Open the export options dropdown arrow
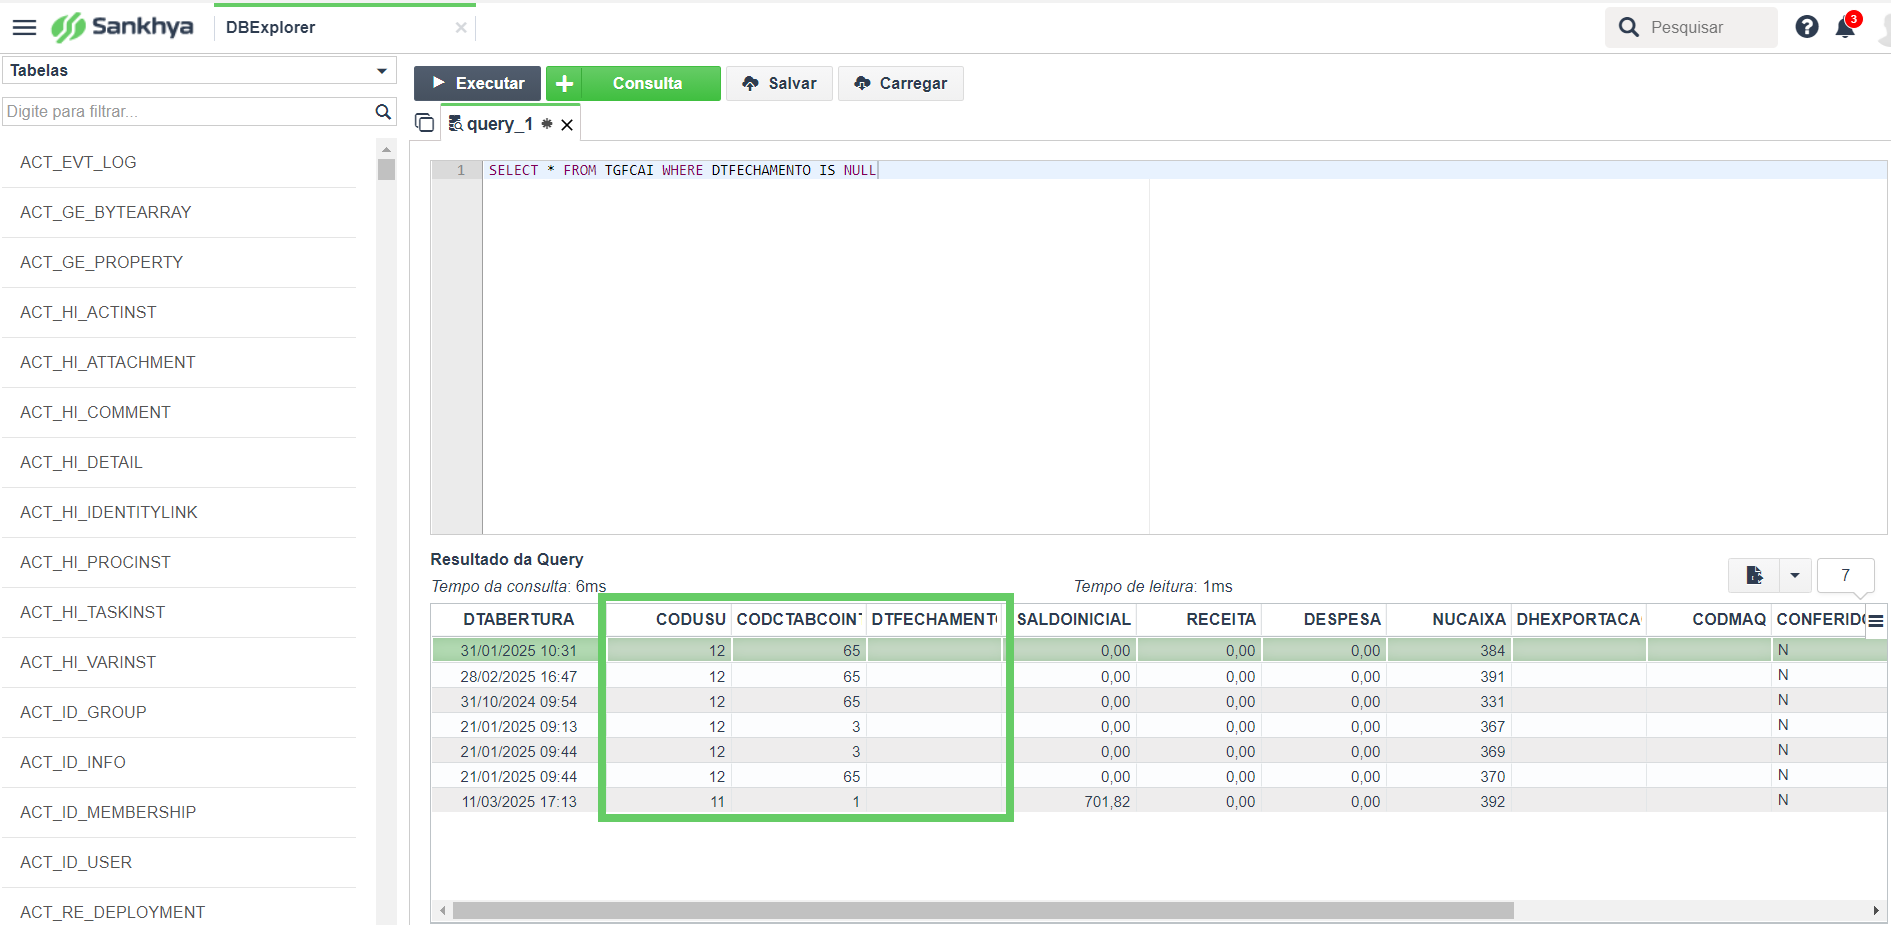 tap(1795, 575)
